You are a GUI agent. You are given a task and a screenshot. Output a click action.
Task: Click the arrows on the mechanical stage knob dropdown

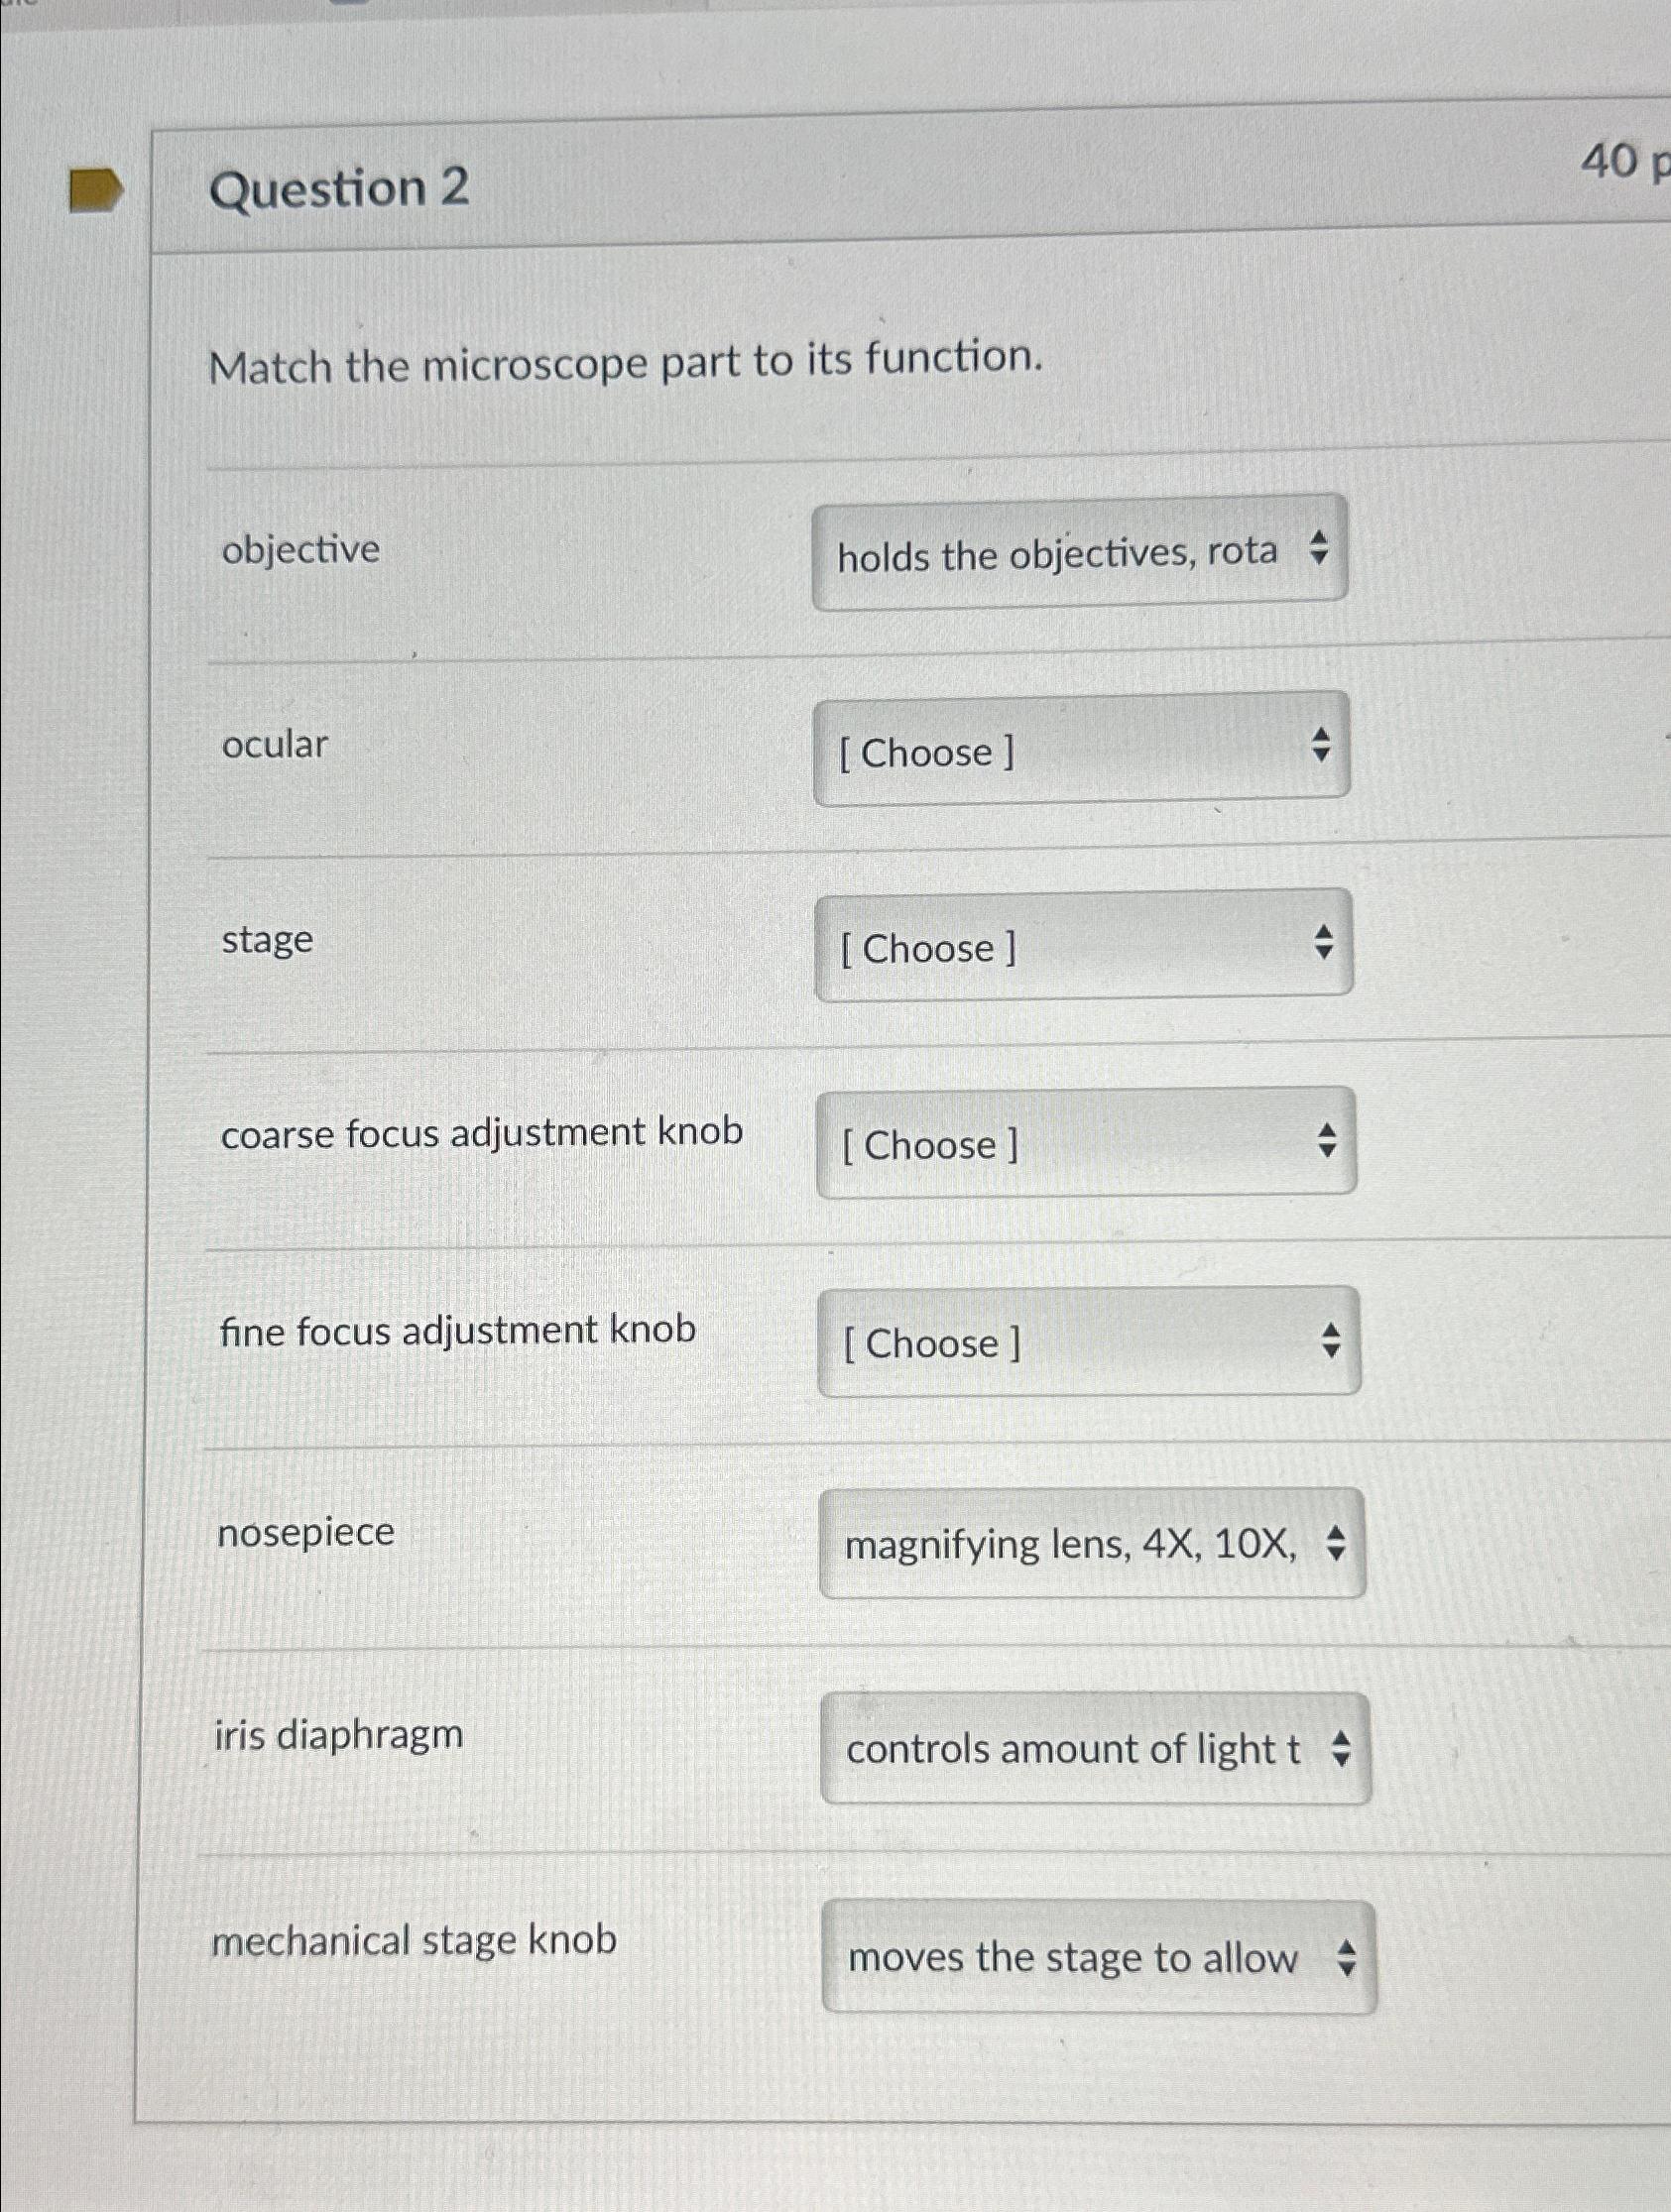(1346, 1959)
